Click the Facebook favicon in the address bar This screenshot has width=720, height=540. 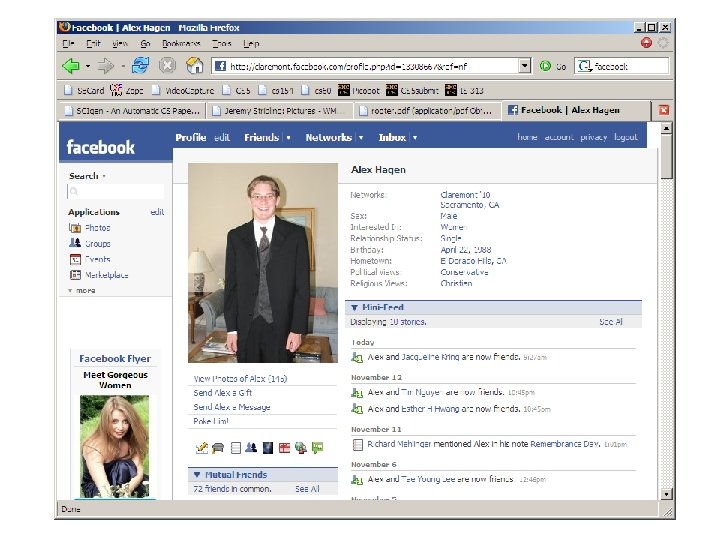220,66
